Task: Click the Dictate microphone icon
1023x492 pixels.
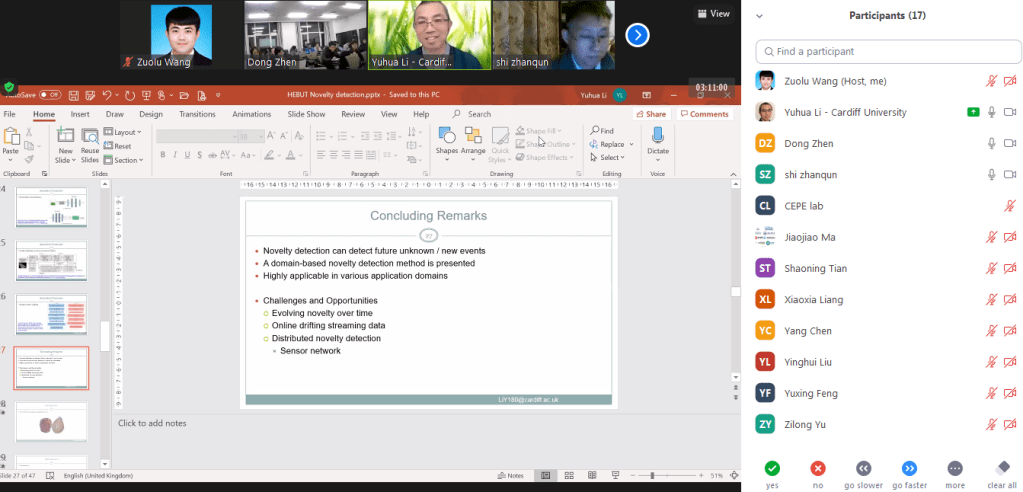Action: pyautogui.click(x=658, y=136)
